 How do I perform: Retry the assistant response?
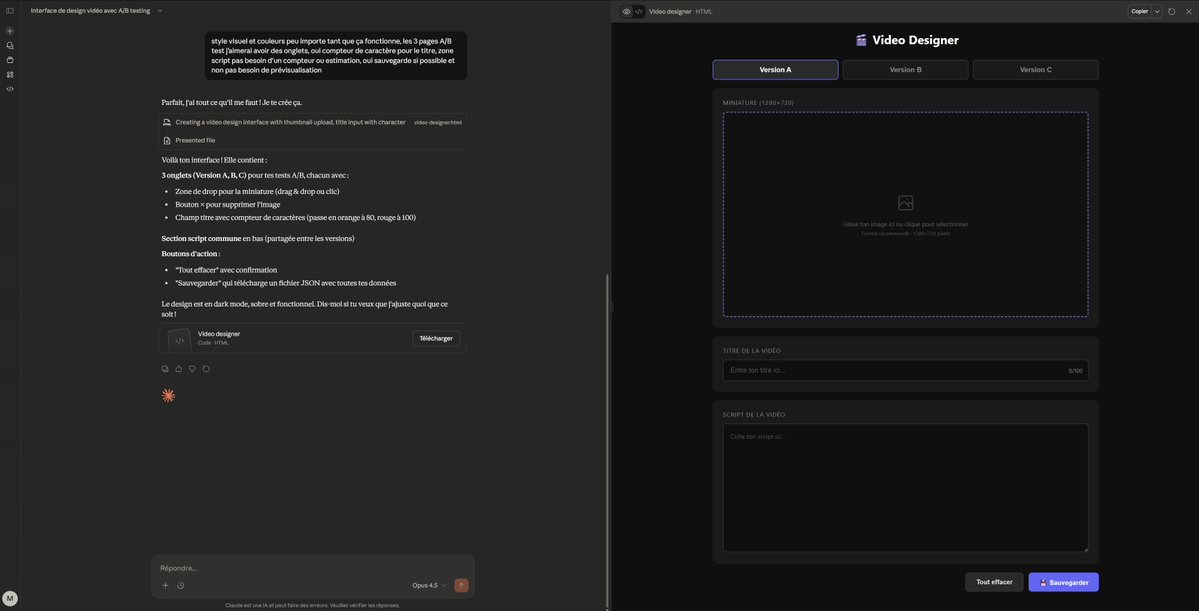pyautogui.click(x=206, y=369)
